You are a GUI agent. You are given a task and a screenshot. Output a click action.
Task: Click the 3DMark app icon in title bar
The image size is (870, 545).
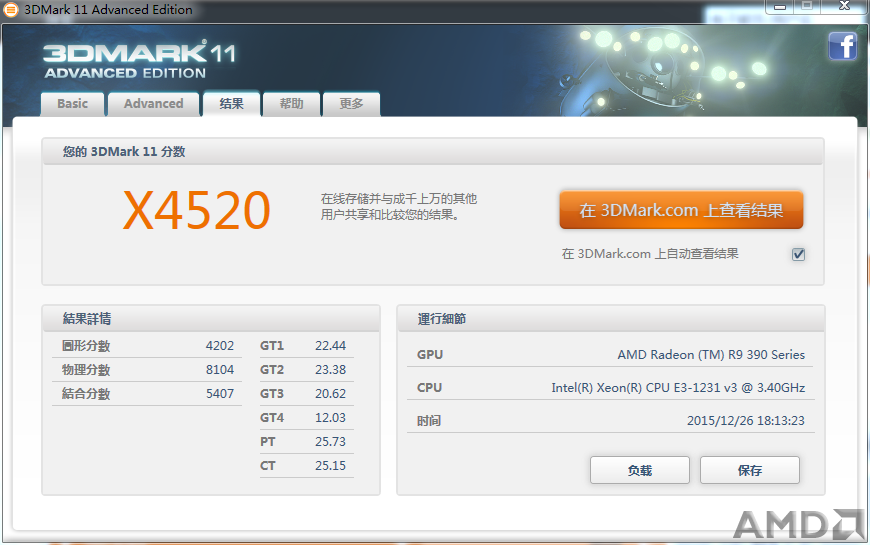click(11, 9)
